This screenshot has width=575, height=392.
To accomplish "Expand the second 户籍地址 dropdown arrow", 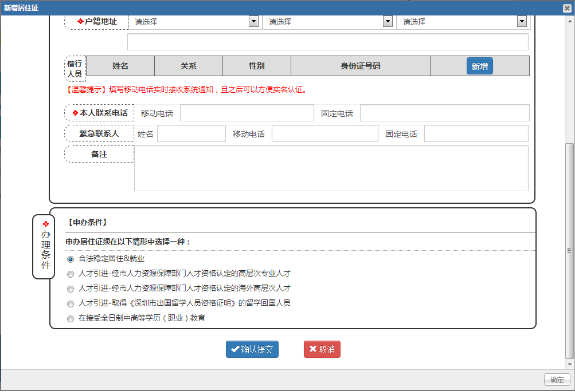I will 388,22.
